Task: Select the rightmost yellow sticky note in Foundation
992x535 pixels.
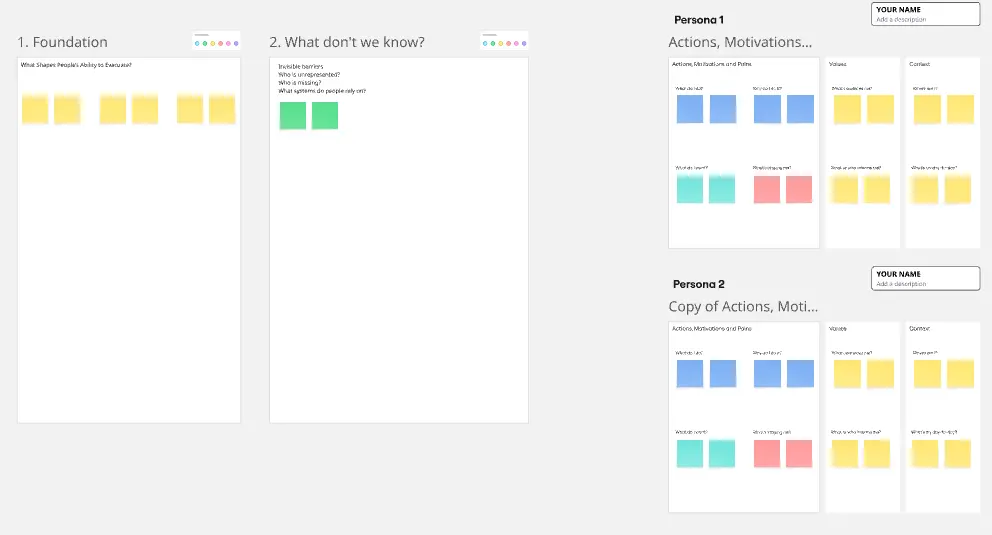Action: 222,109
